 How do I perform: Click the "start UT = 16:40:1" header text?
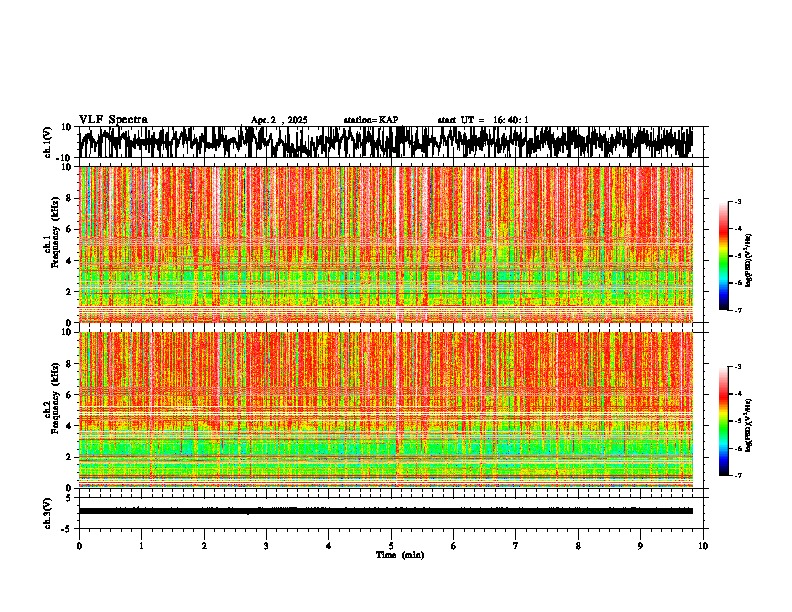coord(483,120)
